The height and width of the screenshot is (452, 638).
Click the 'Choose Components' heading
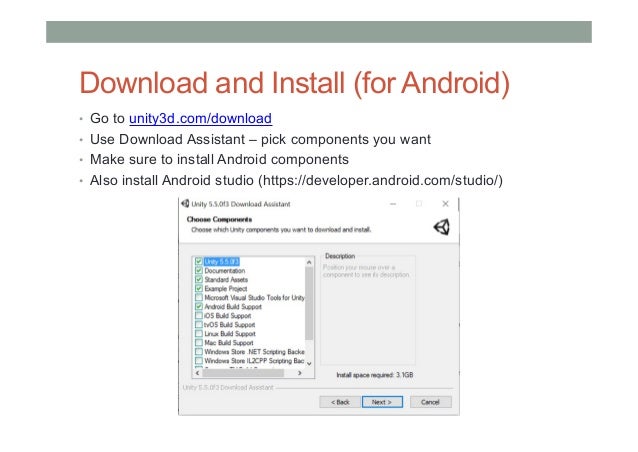tap(219, 219)
